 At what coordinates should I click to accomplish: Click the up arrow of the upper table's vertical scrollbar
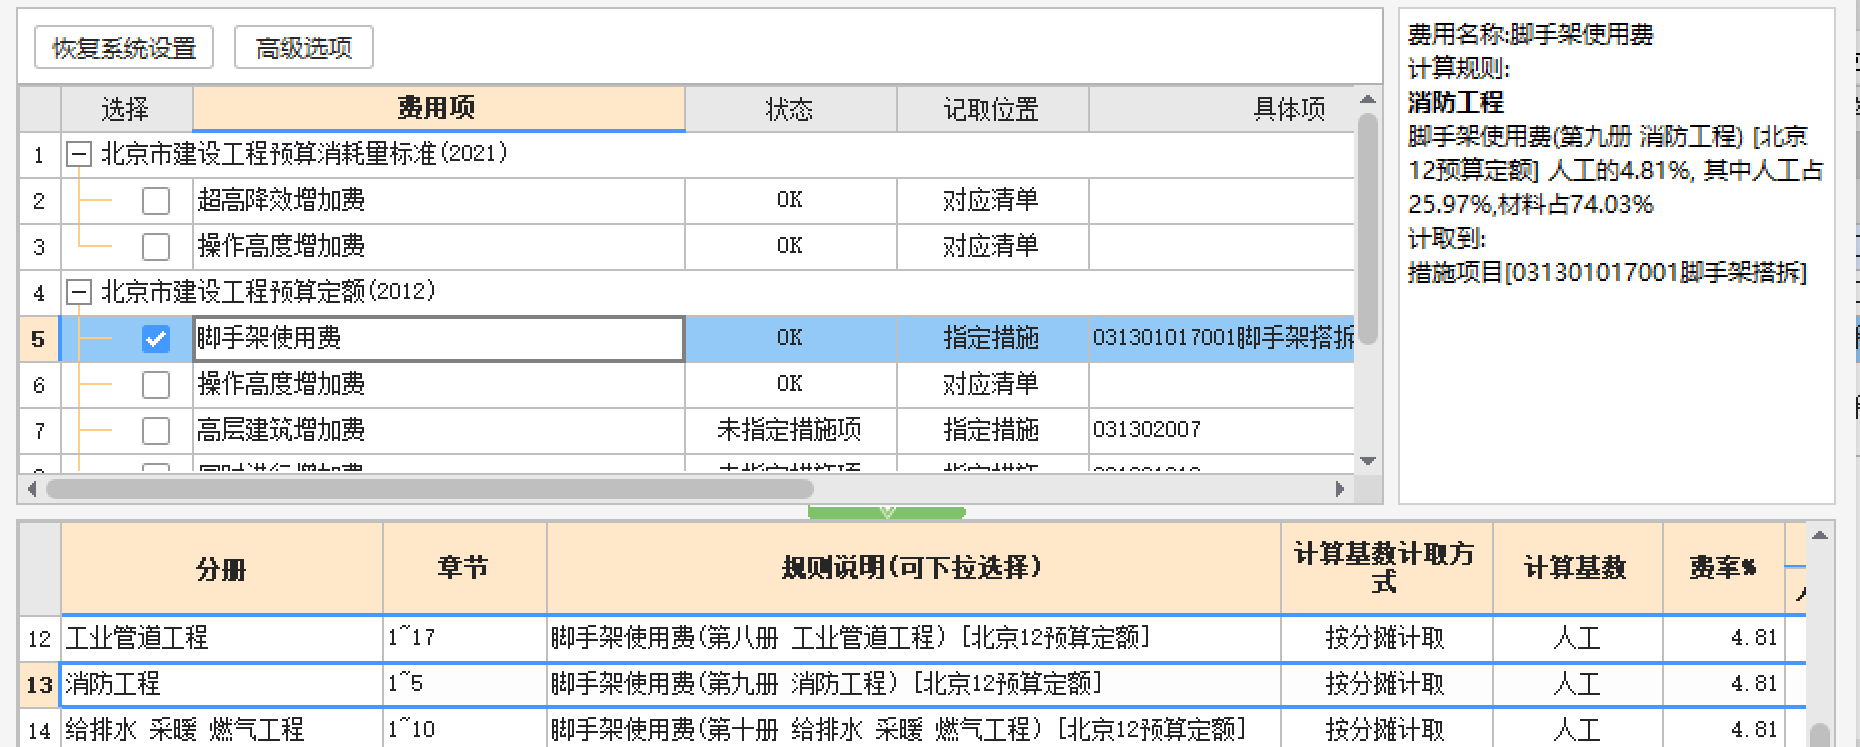(x=1368, y=99)
